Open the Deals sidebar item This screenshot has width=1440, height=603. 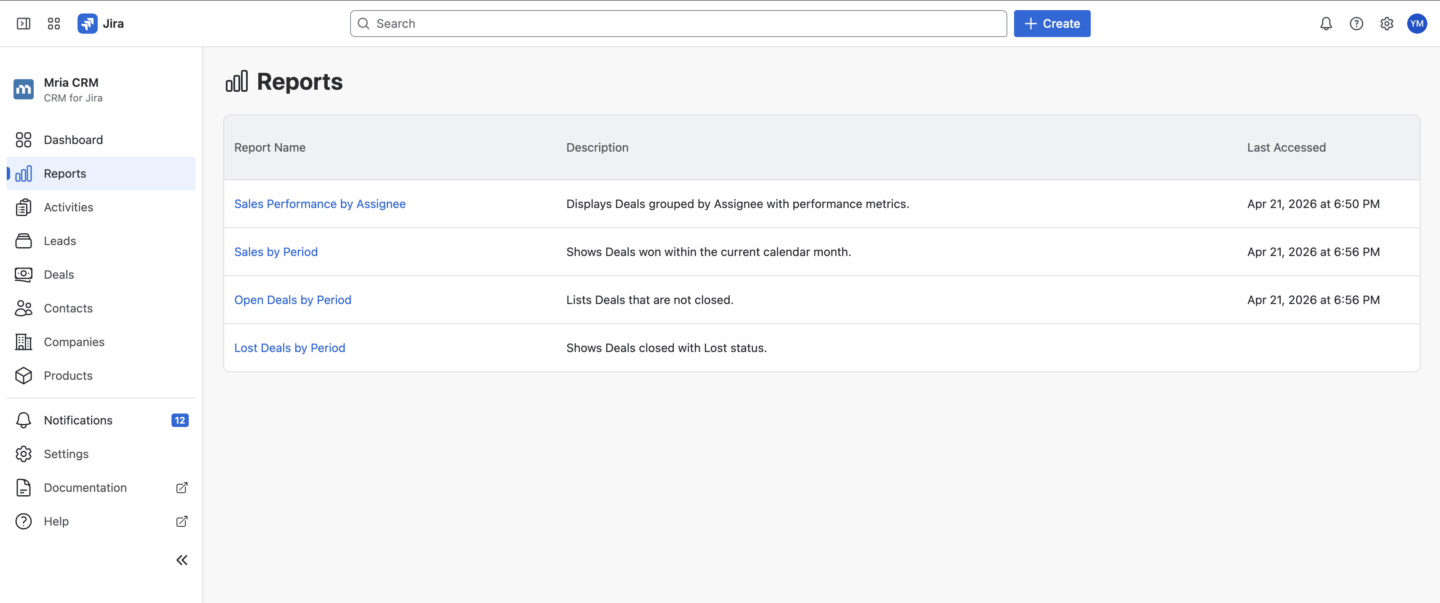coord(59,275)
